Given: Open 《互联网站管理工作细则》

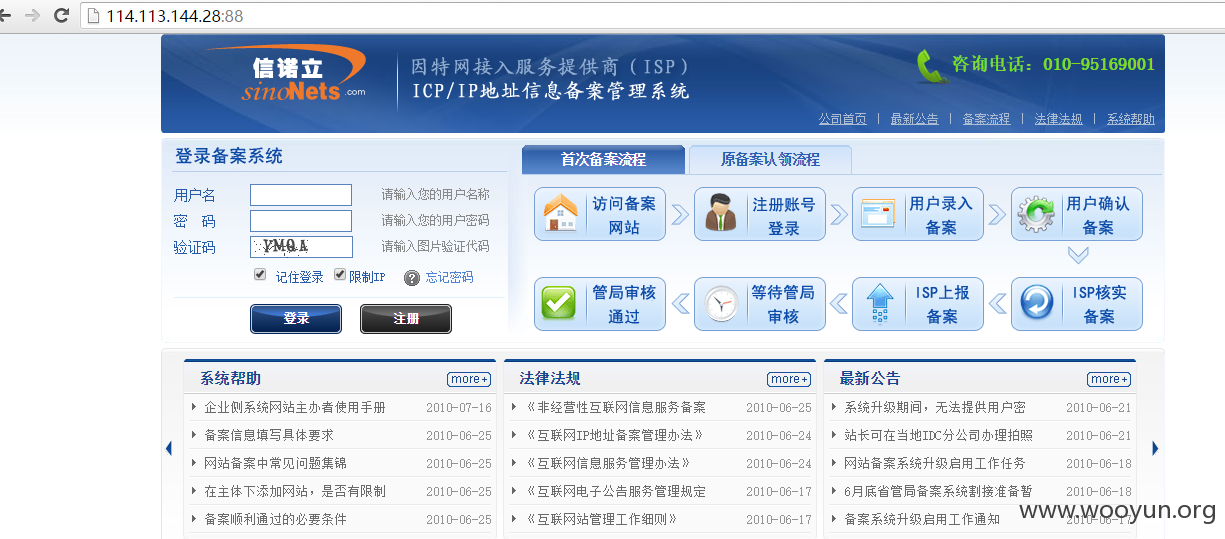Looking at the screenshot, I should click(x=601, y=520).
